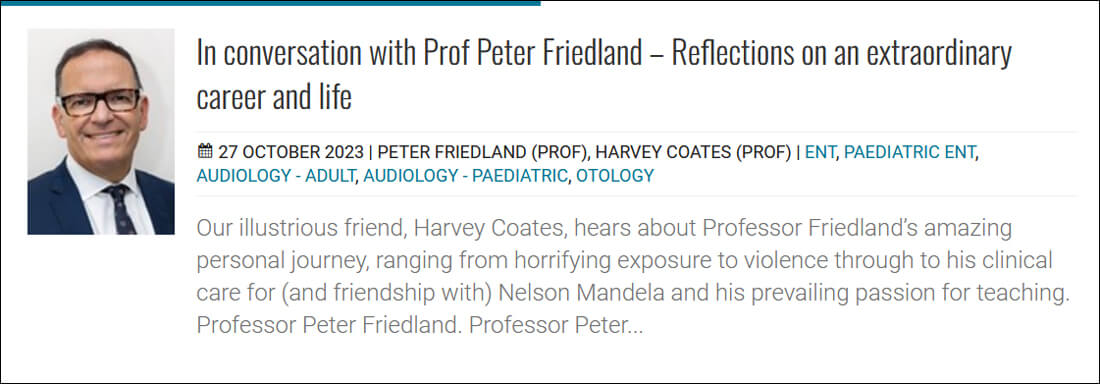Click author name Harvey Coates (Prof)
The width and height of the screenshot is (1100, 384).
(693, 152)
